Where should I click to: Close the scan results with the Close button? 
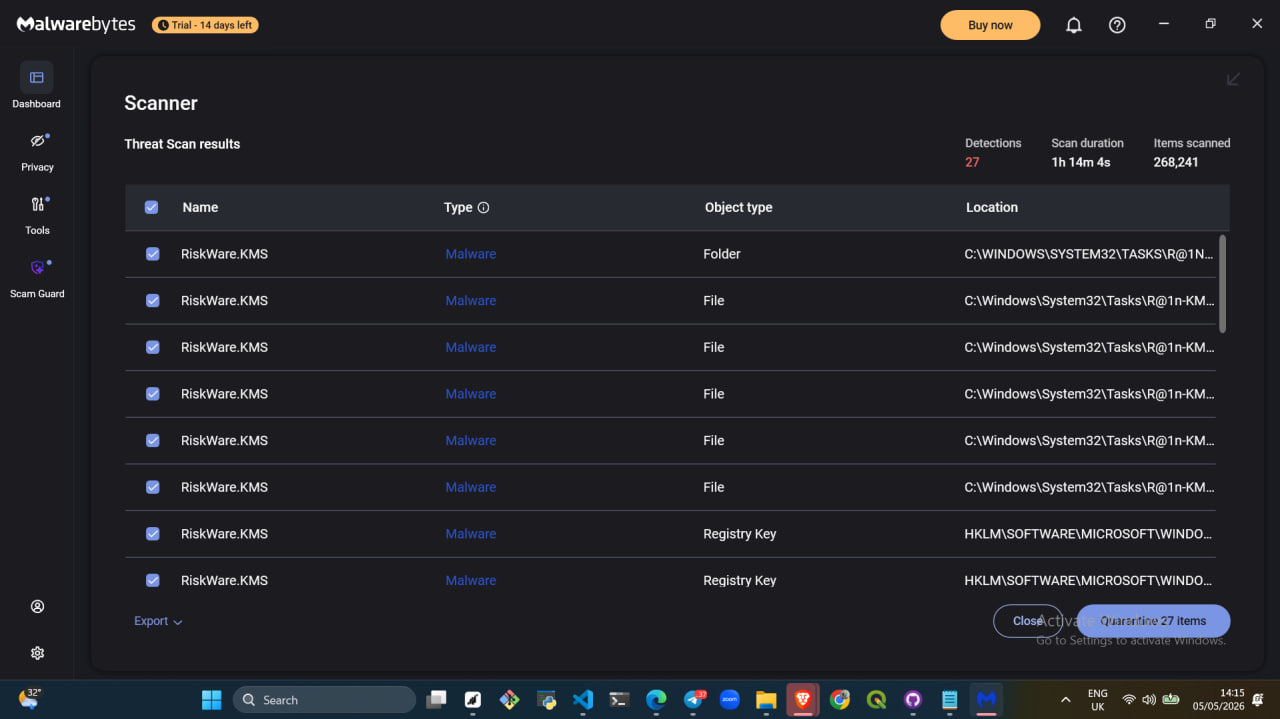1028,621
